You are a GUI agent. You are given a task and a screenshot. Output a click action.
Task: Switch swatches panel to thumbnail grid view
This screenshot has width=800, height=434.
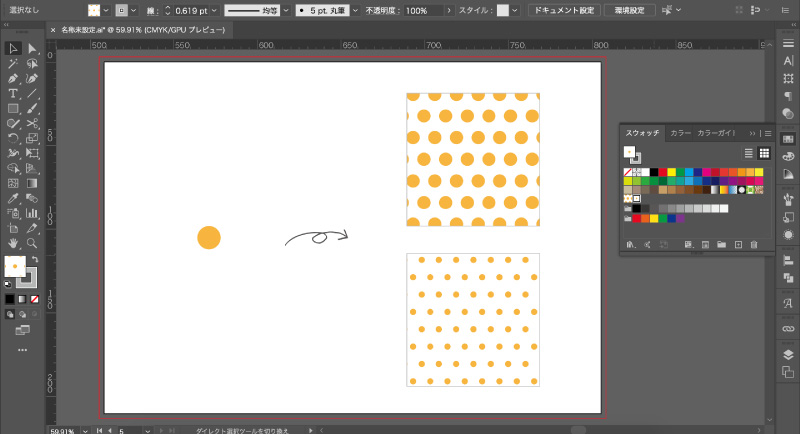click(x=763, y=153)
